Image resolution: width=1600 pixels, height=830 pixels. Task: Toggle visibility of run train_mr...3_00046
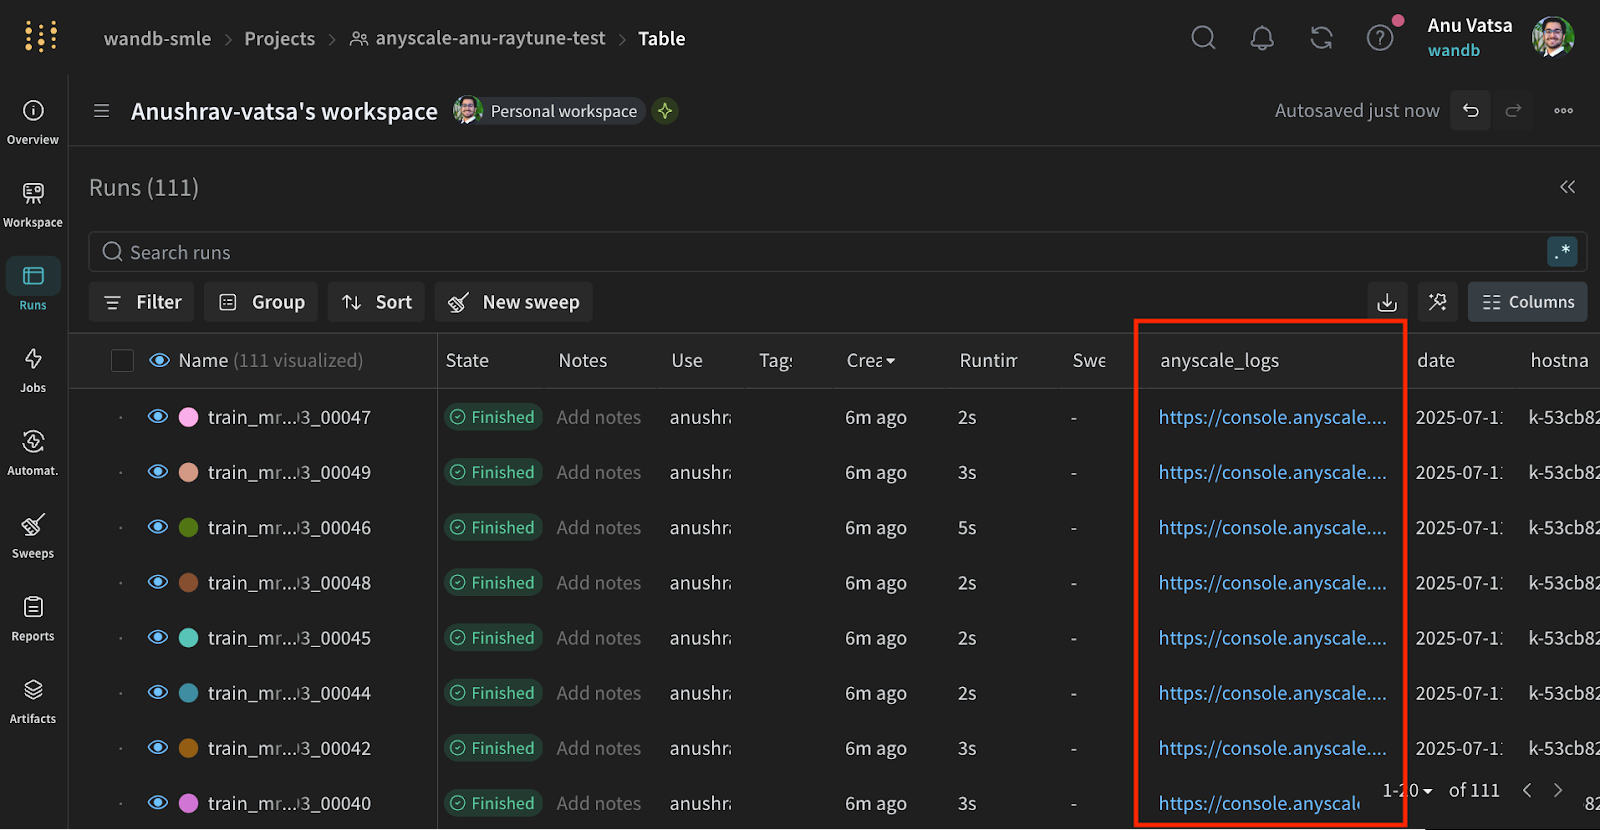[158, 527]
